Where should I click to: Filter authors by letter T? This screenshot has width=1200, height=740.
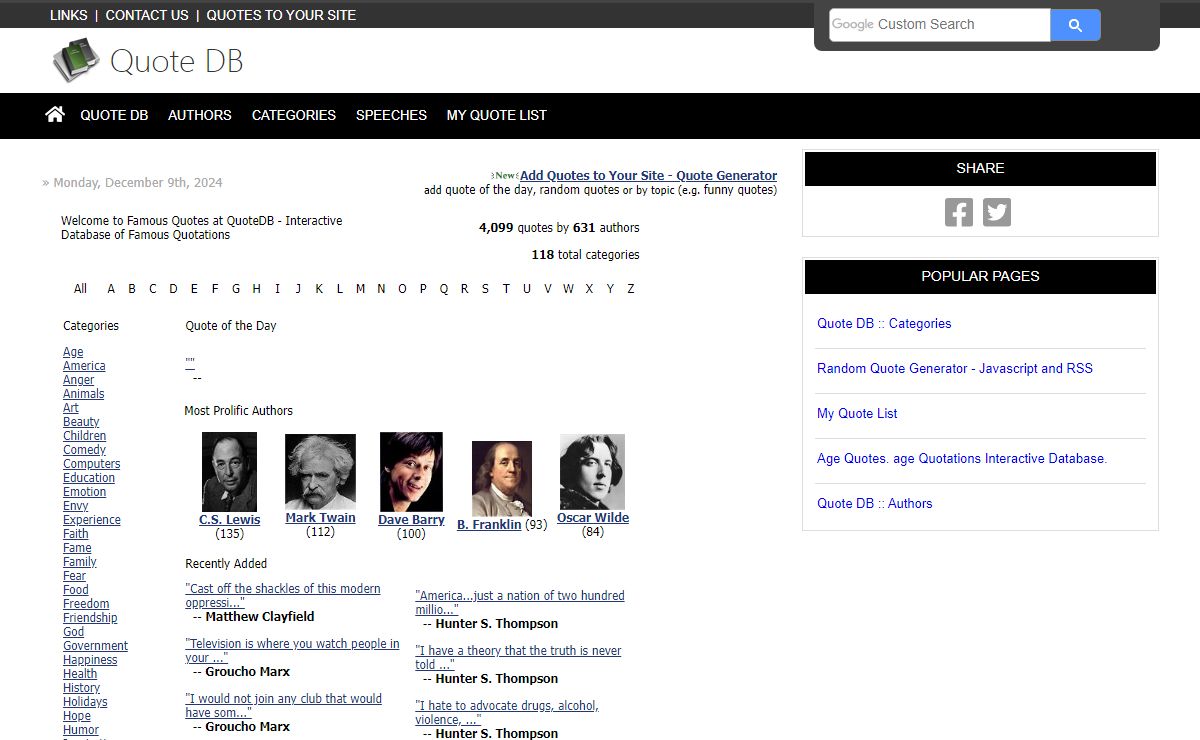click(506, 289)
